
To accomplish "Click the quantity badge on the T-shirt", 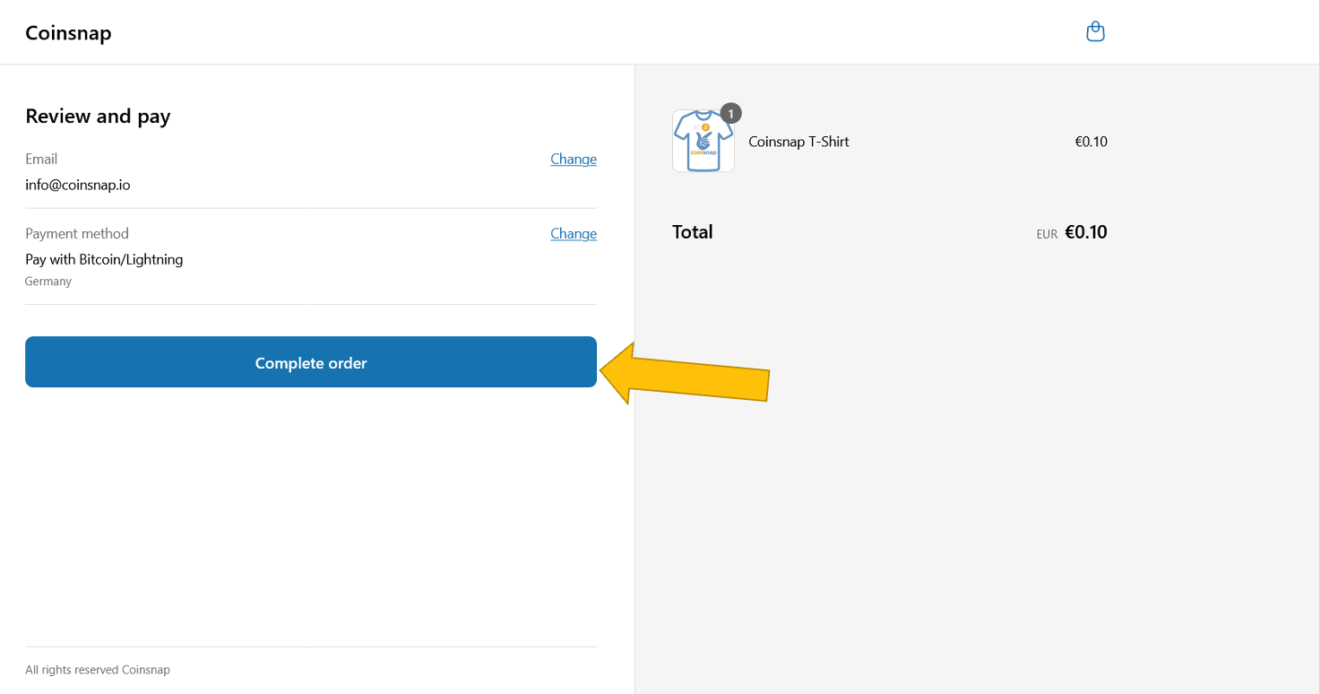I will 731,114.
